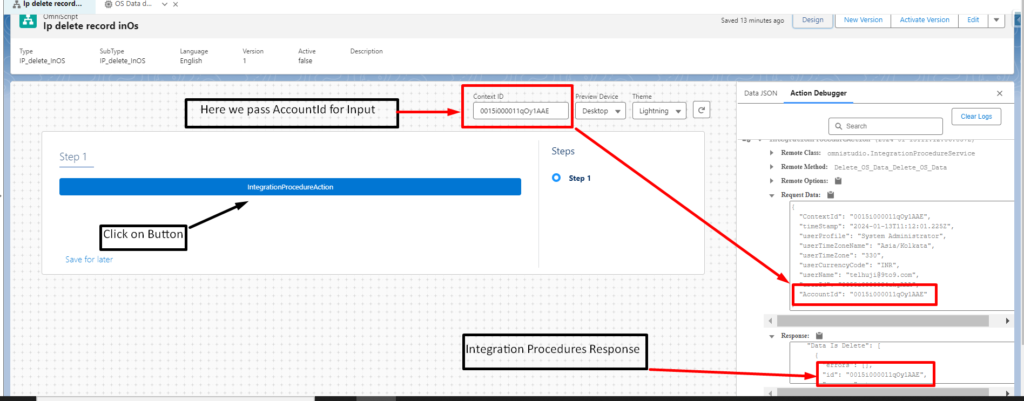Collapse the Request Data node
The height and width of the screenshot is (401, 1024).
click(771, 195)
